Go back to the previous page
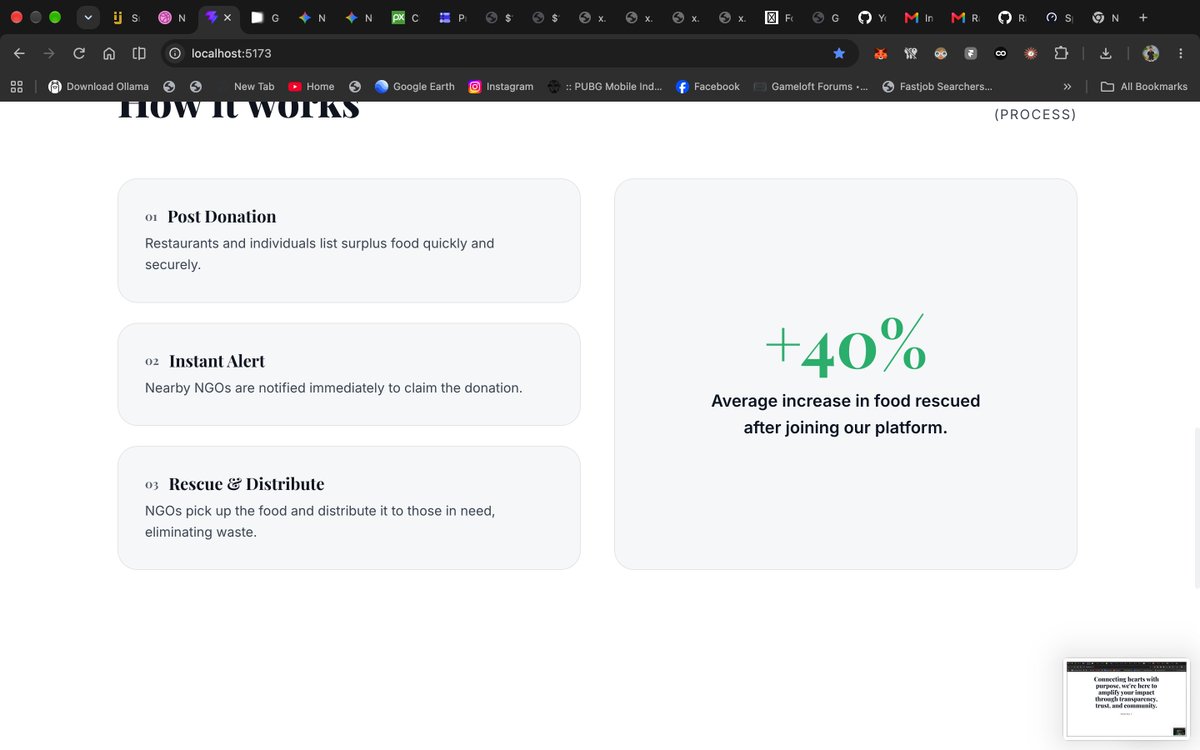1200x750 pixels. pyautogui.click(x=19, y=53)
